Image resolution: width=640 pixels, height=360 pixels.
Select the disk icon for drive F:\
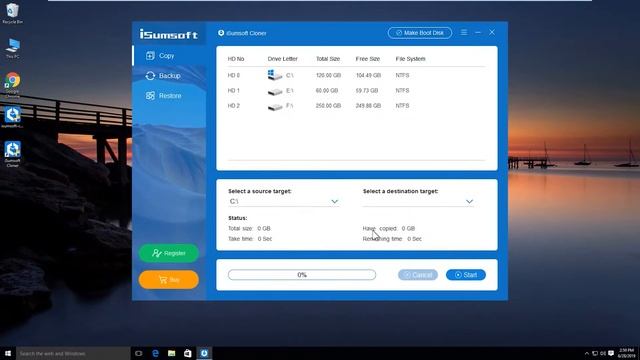point(275,107)
